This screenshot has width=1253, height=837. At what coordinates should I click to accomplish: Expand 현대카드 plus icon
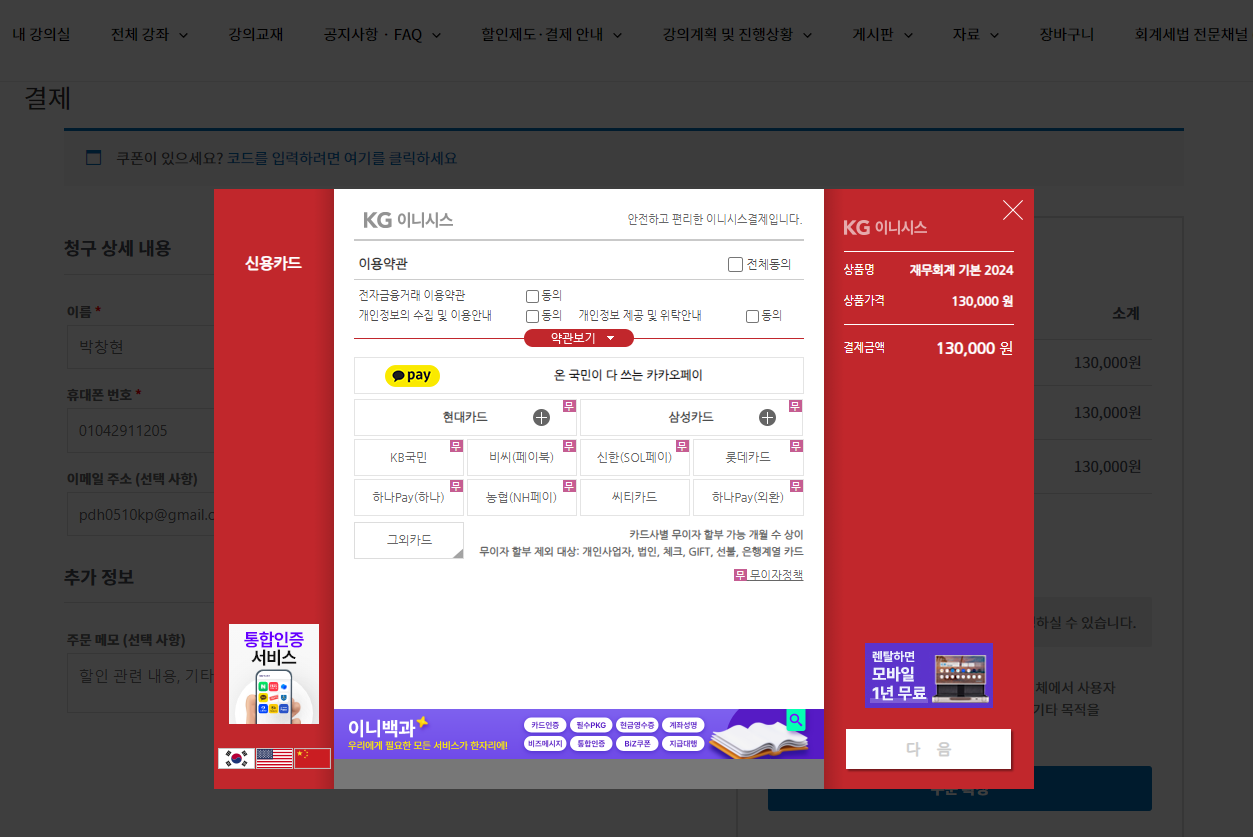point(541,418)
